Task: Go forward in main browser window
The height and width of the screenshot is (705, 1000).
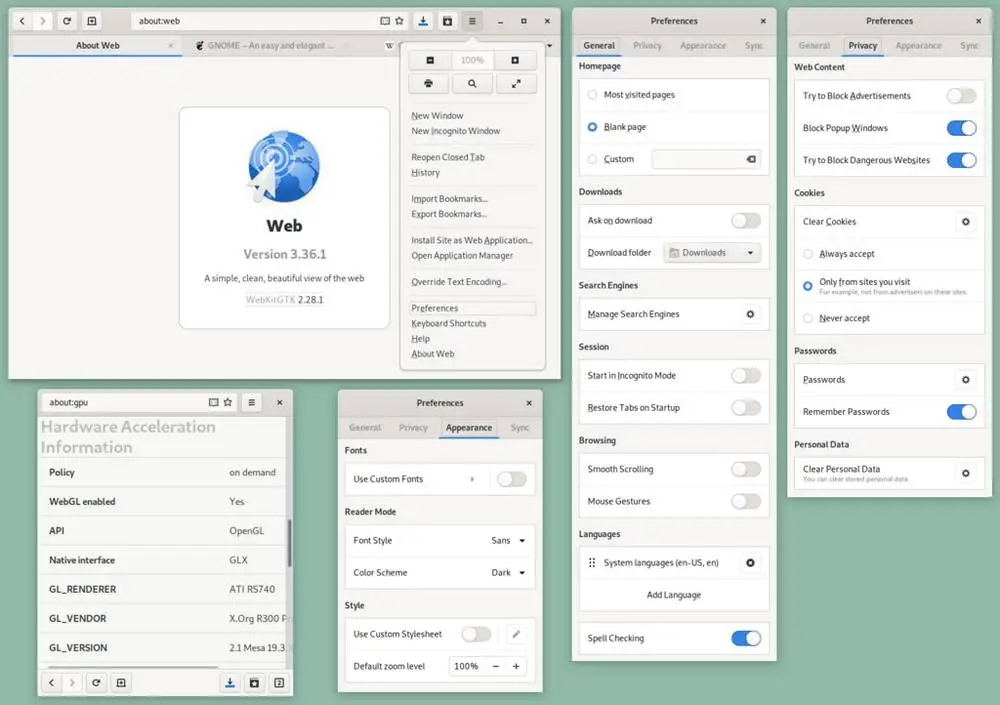Action: pos(43,21)
